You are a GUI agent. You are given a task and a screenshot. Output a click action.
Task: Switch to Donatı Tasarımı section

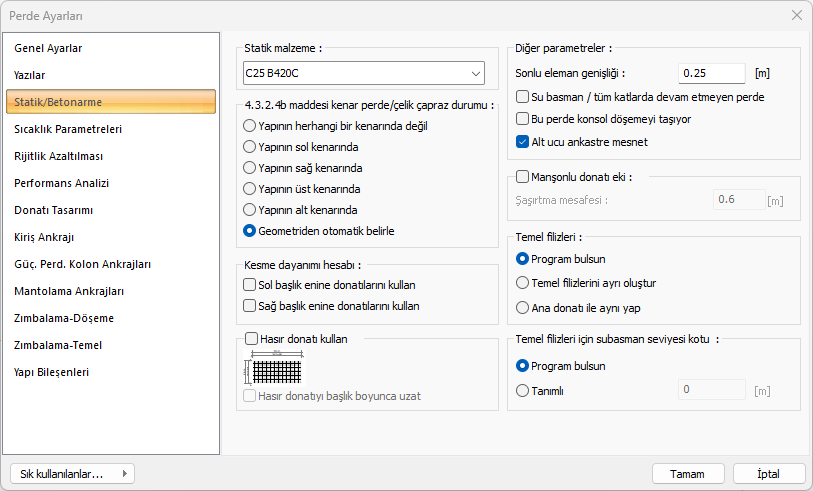[53, 210]
